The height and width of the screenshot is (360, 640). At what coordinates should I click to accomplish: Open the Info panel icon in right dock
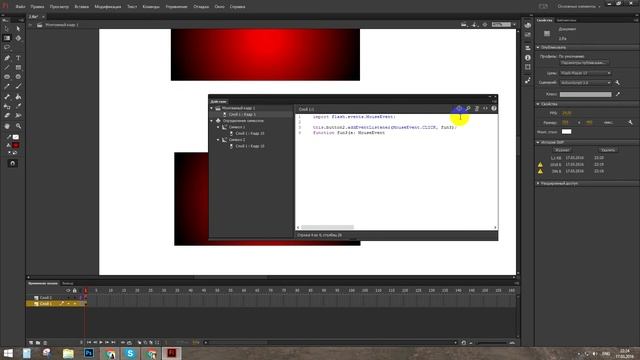coord(528,58)
